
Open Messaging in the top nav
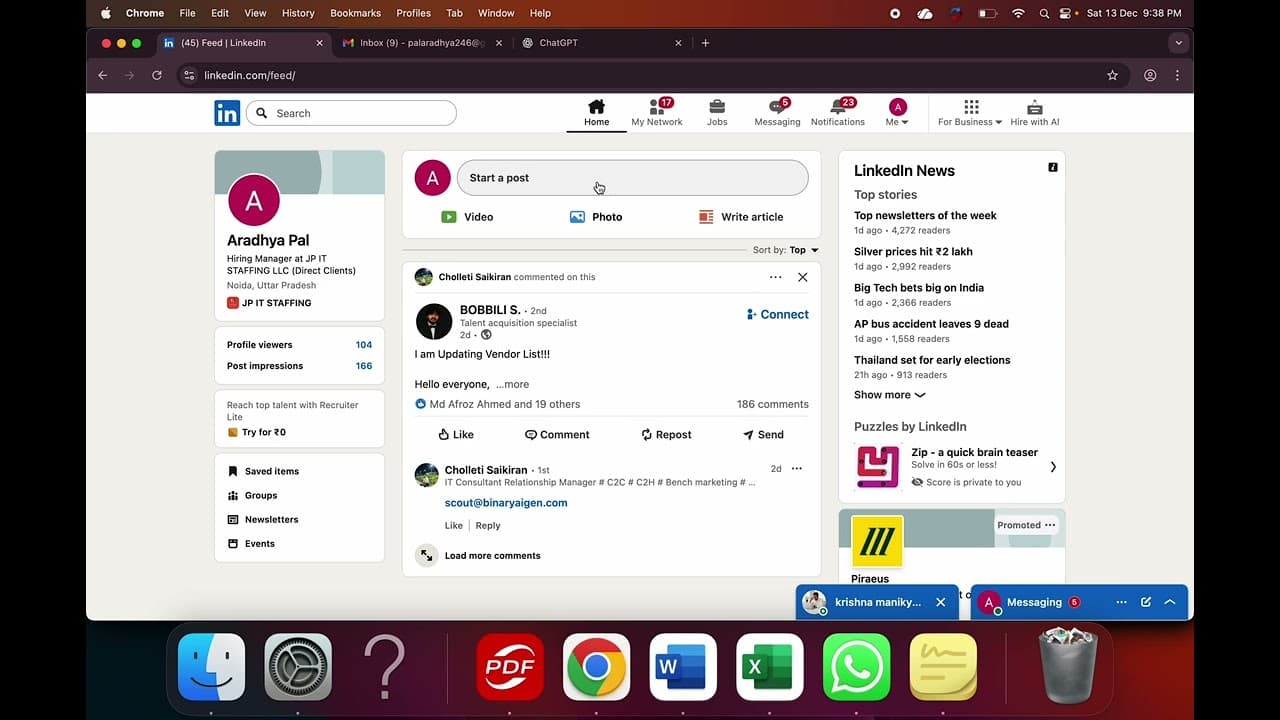[777, 113]
